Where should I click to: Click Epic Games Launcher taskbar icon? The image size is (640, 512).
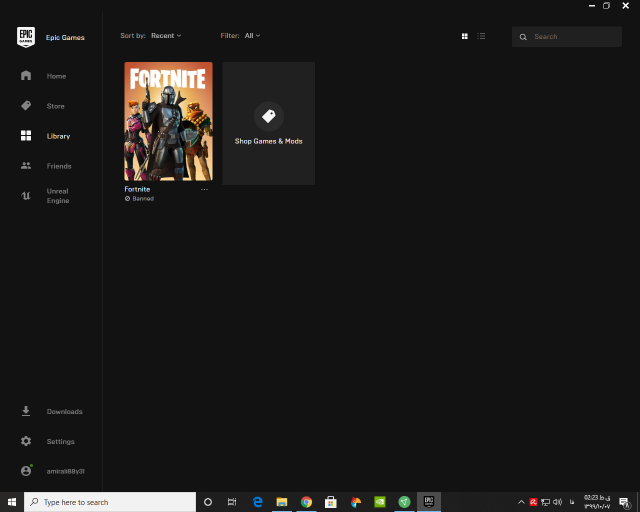point(429,502)
